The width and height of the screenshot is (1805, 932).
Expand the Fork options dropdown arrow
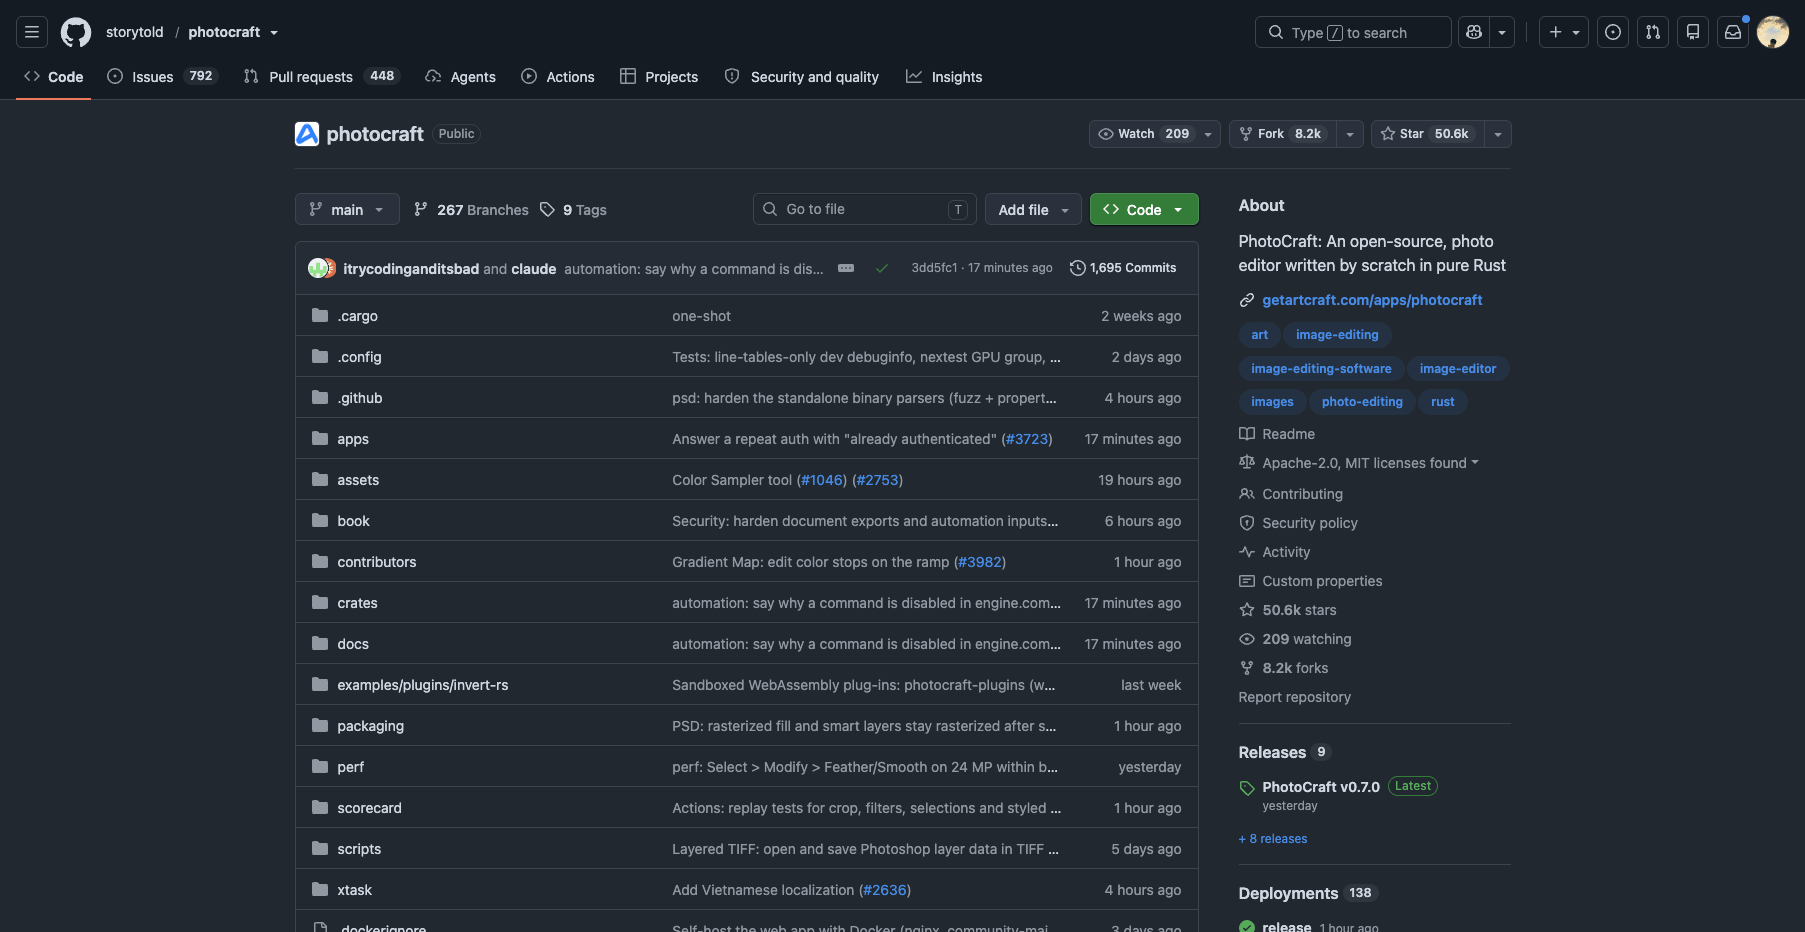1350,134
